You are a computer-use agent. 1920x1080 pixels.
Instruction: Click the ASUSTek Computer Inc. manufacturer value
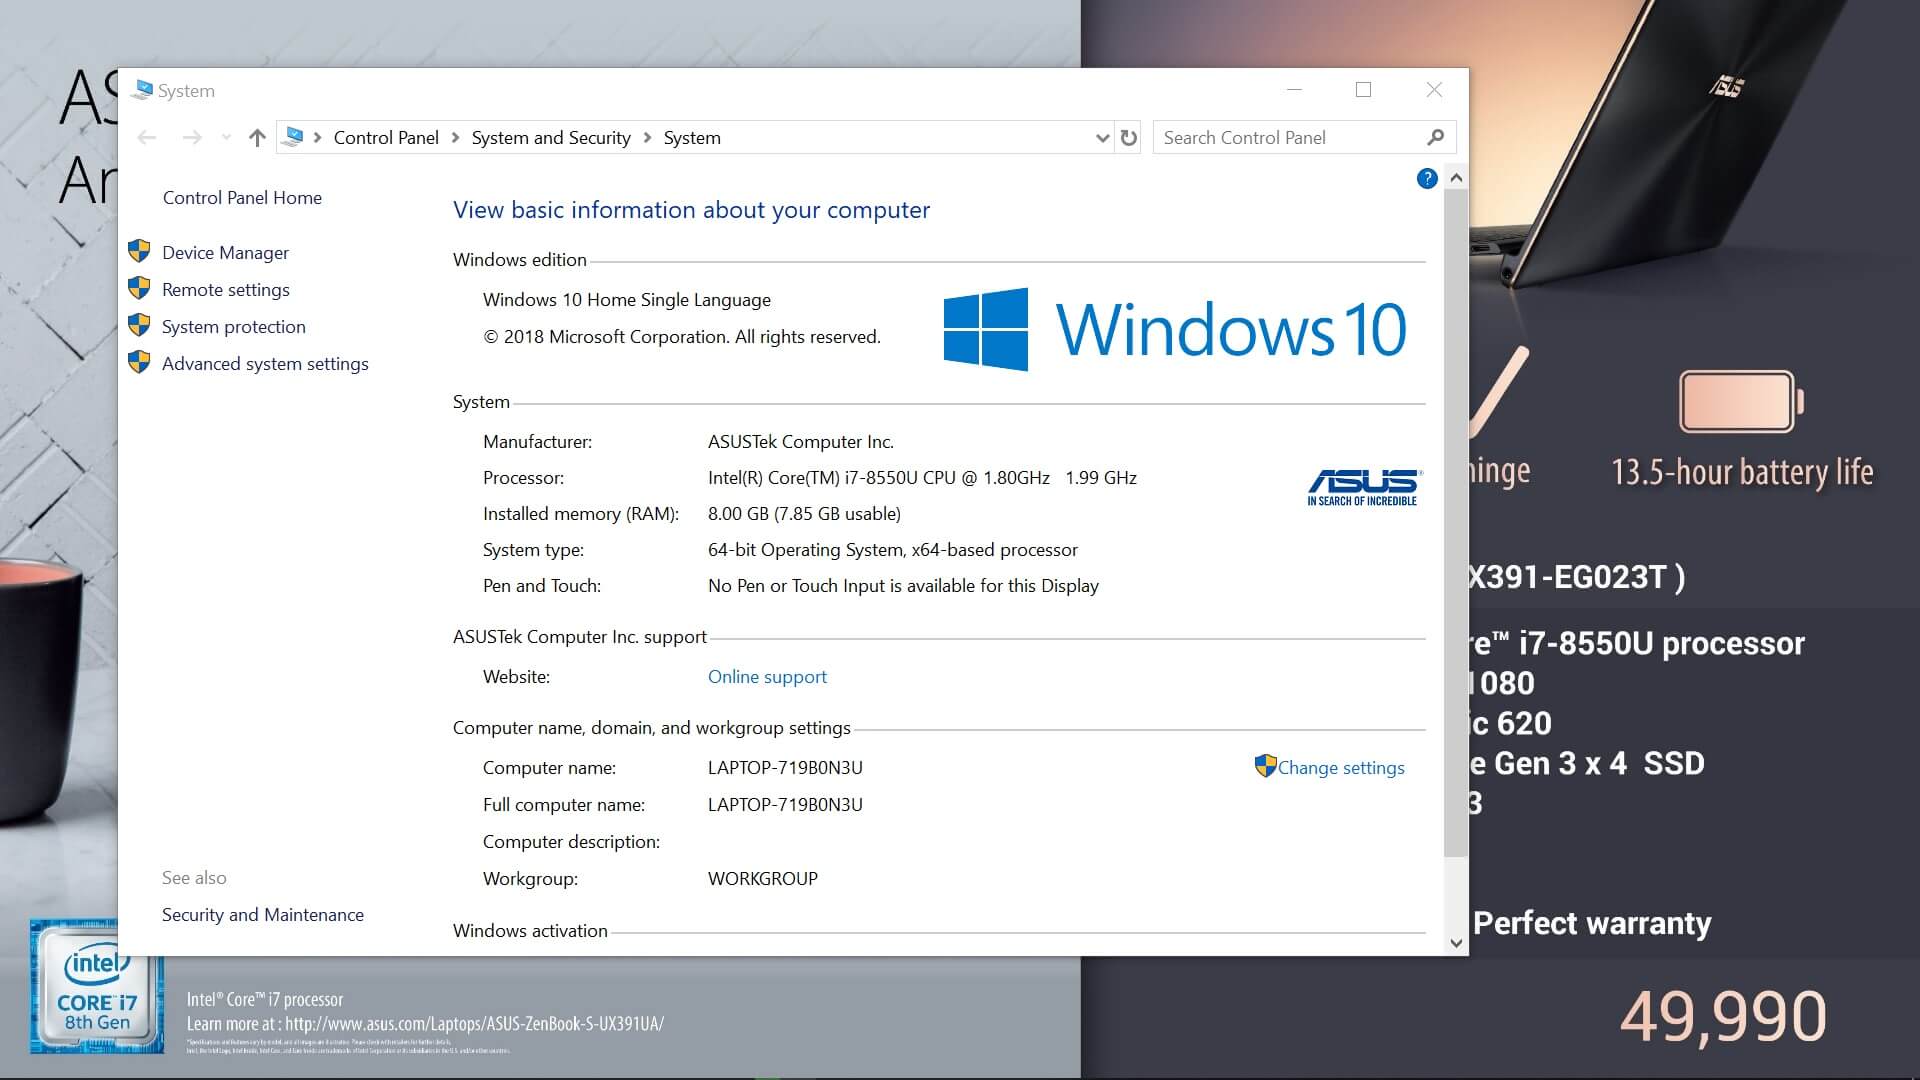tap(801, 442)
